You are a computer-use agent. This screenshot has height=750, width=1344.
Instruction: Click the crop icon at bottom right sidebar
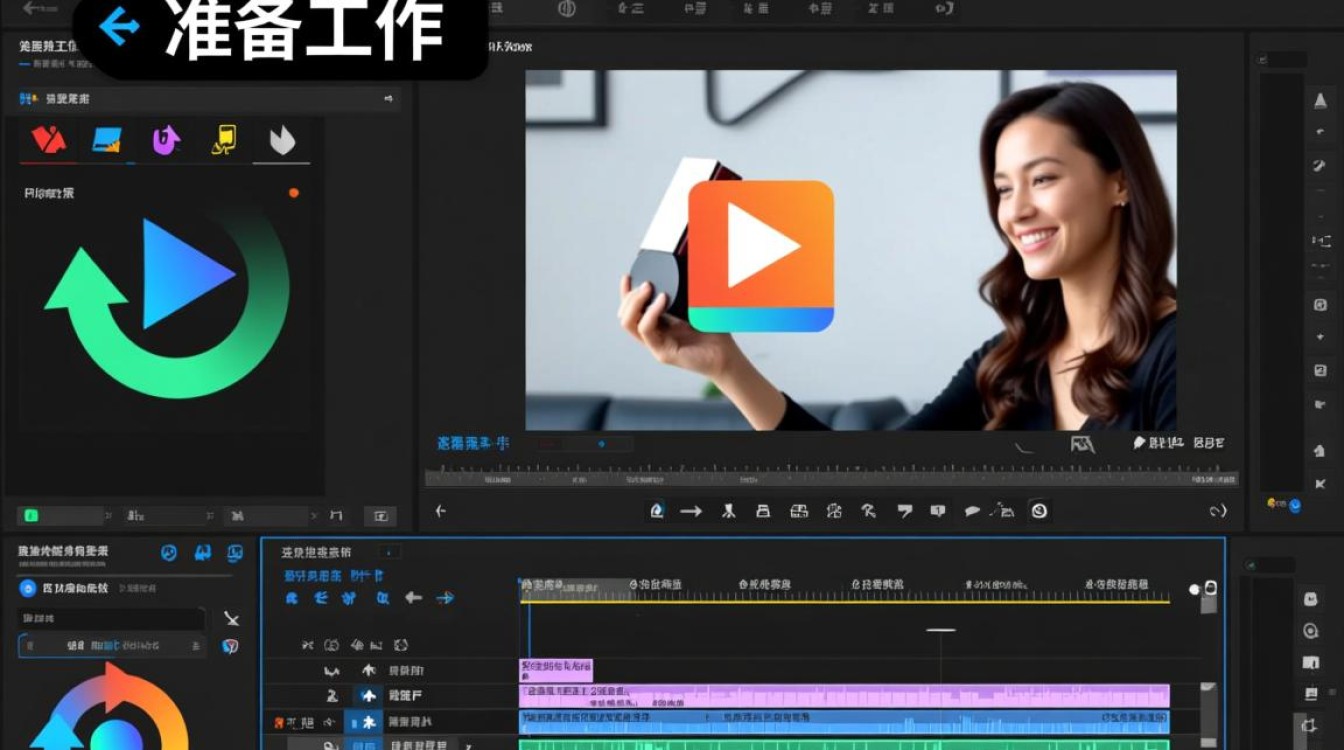[x=1311, y=725]
